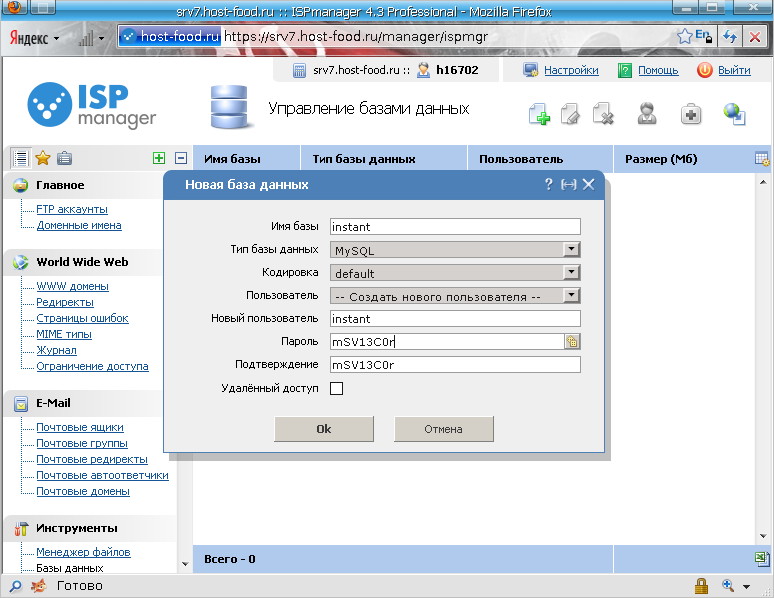774x598 pixels.
Task: Click the generate password icon beside Пароль
Action: point(573,342)
